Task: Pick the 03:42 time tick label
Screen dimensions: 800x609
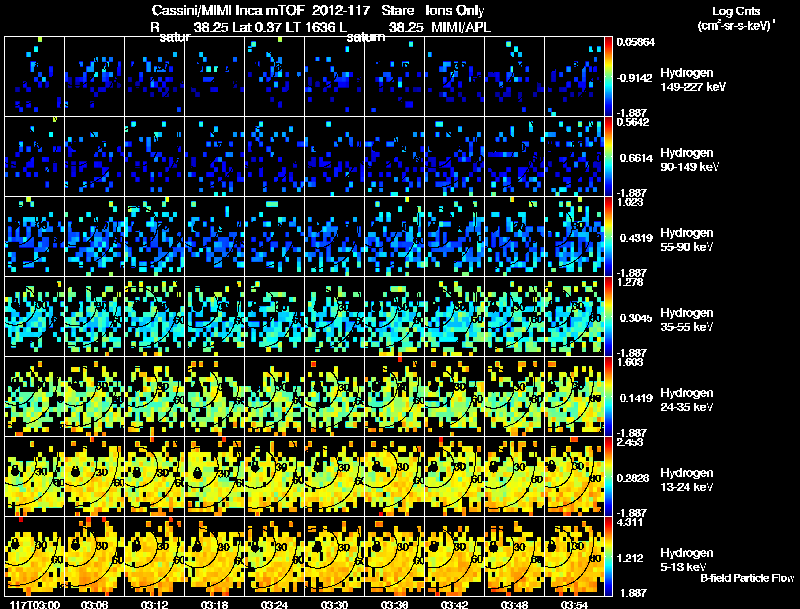Action: 454,604
